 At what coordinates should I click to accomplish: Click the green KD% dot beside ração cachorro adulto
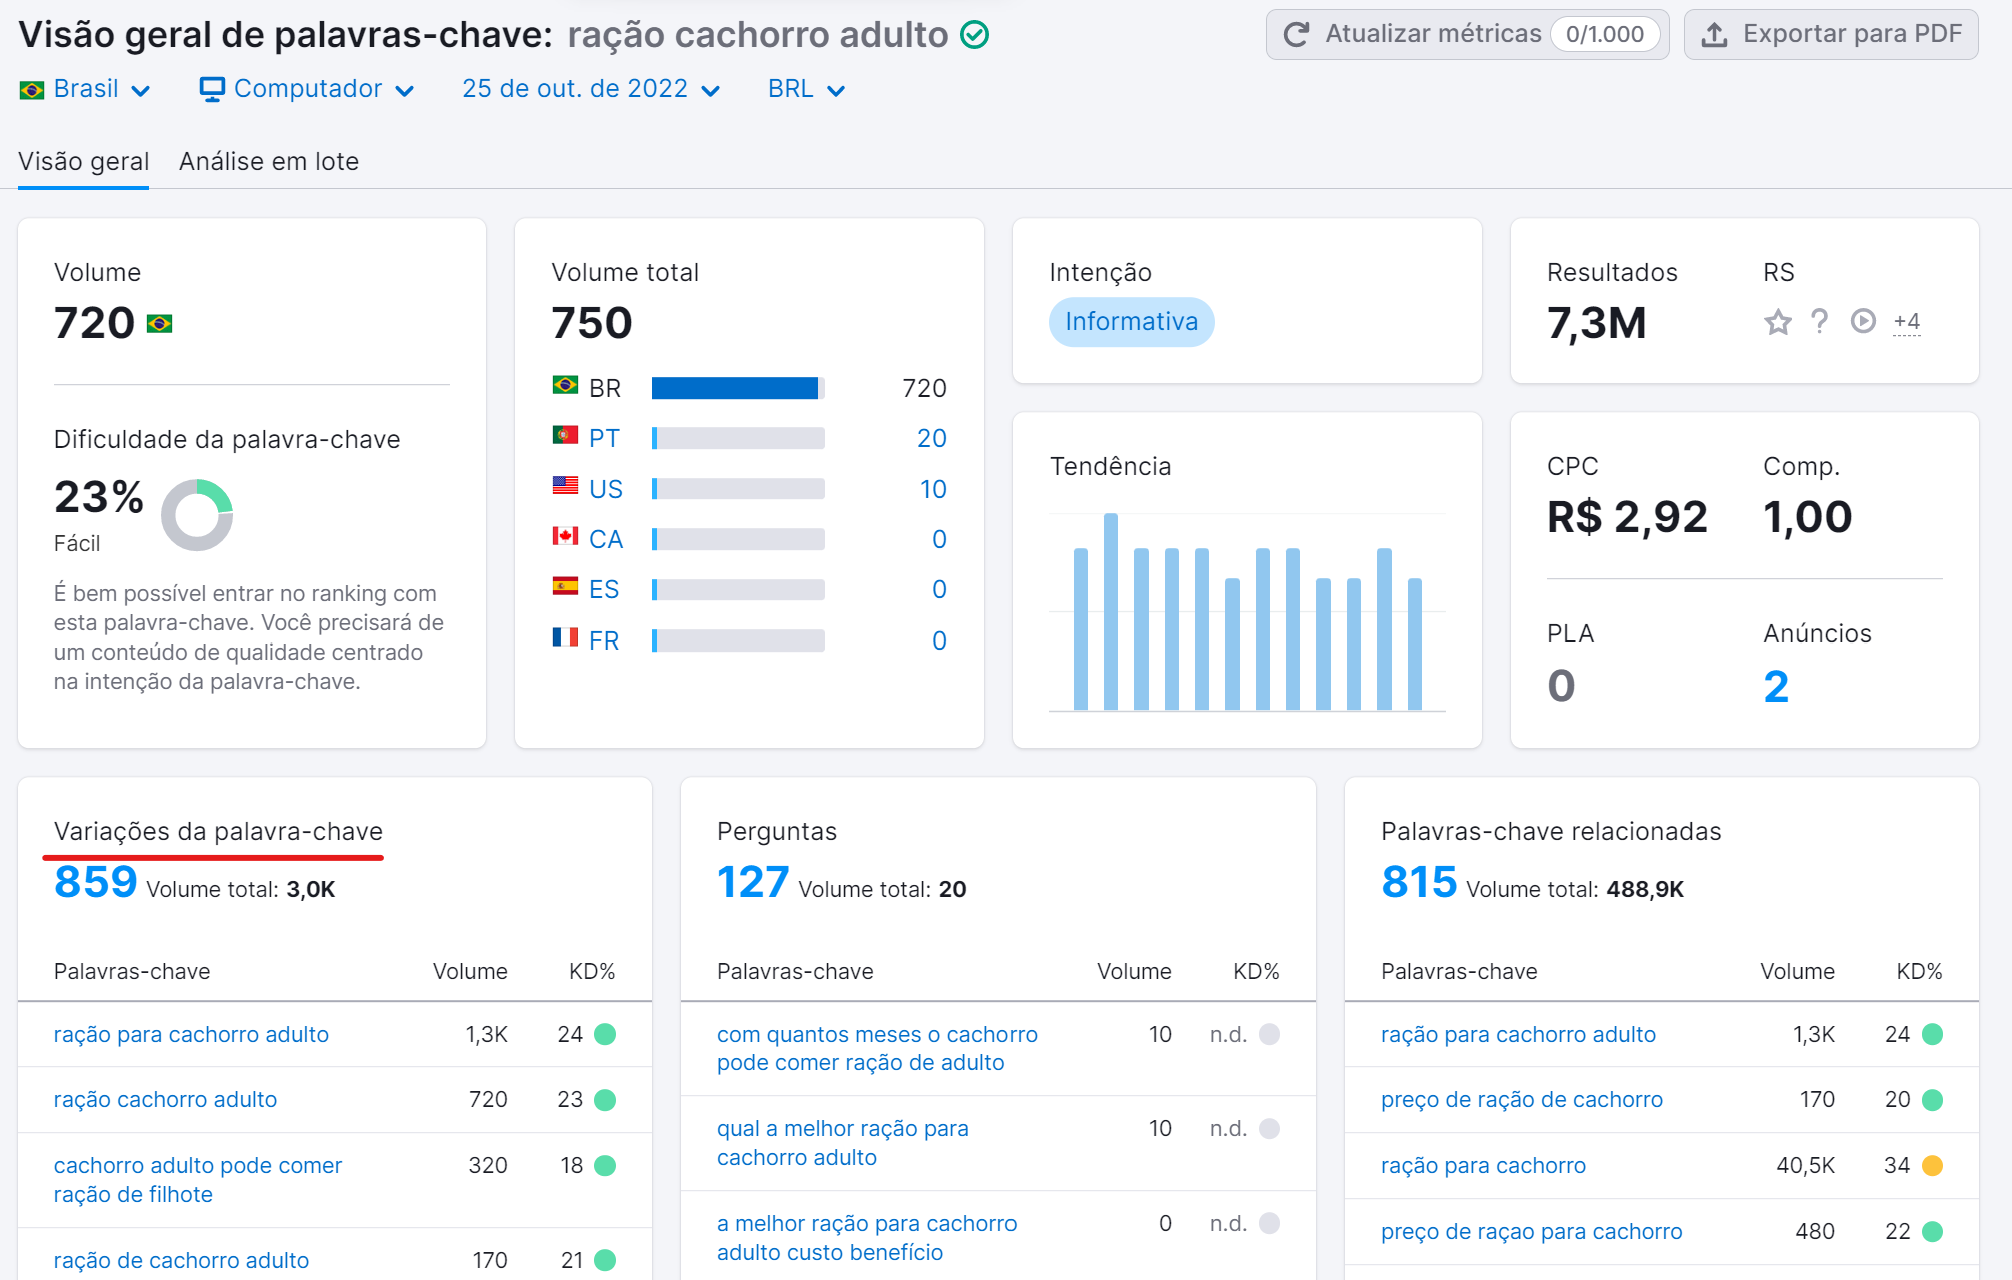pos(605,1100)
